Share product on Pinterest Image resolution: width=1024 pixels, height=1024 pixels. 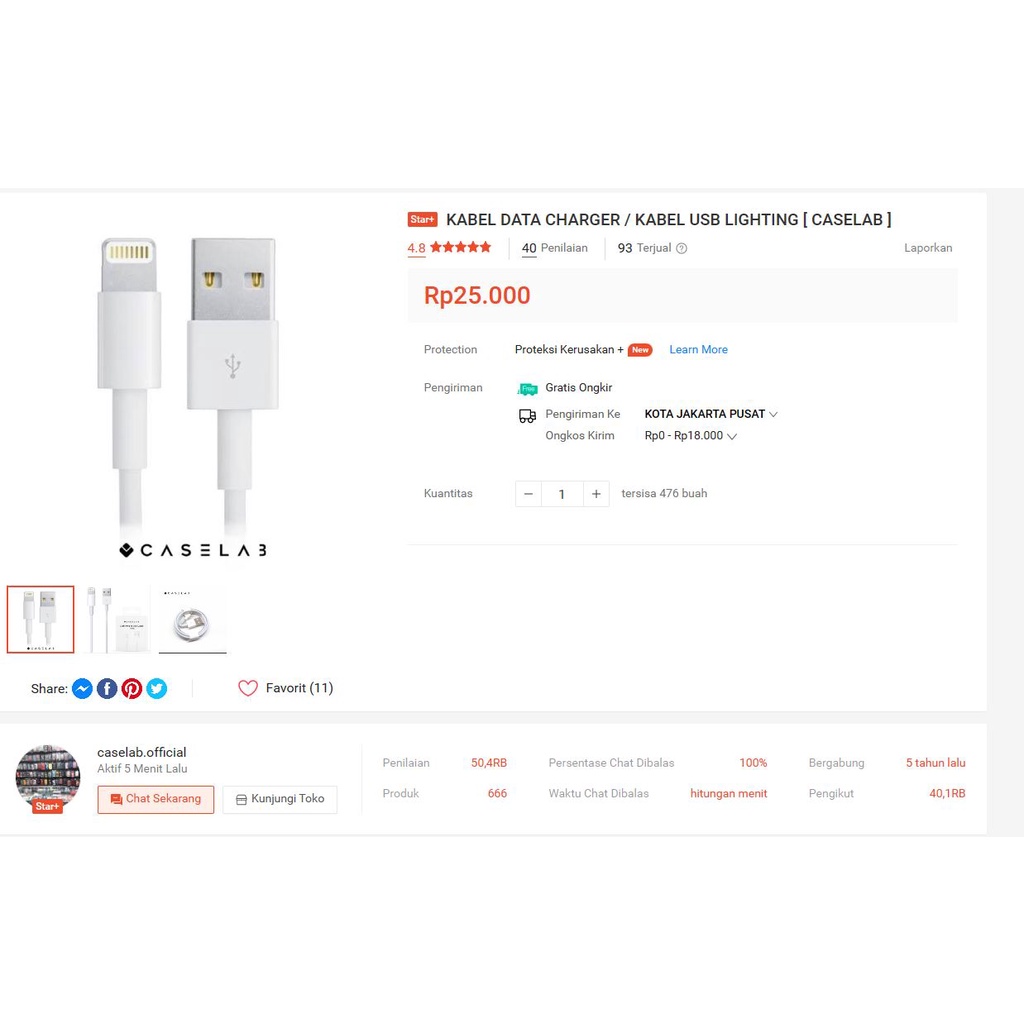[132, 688]
